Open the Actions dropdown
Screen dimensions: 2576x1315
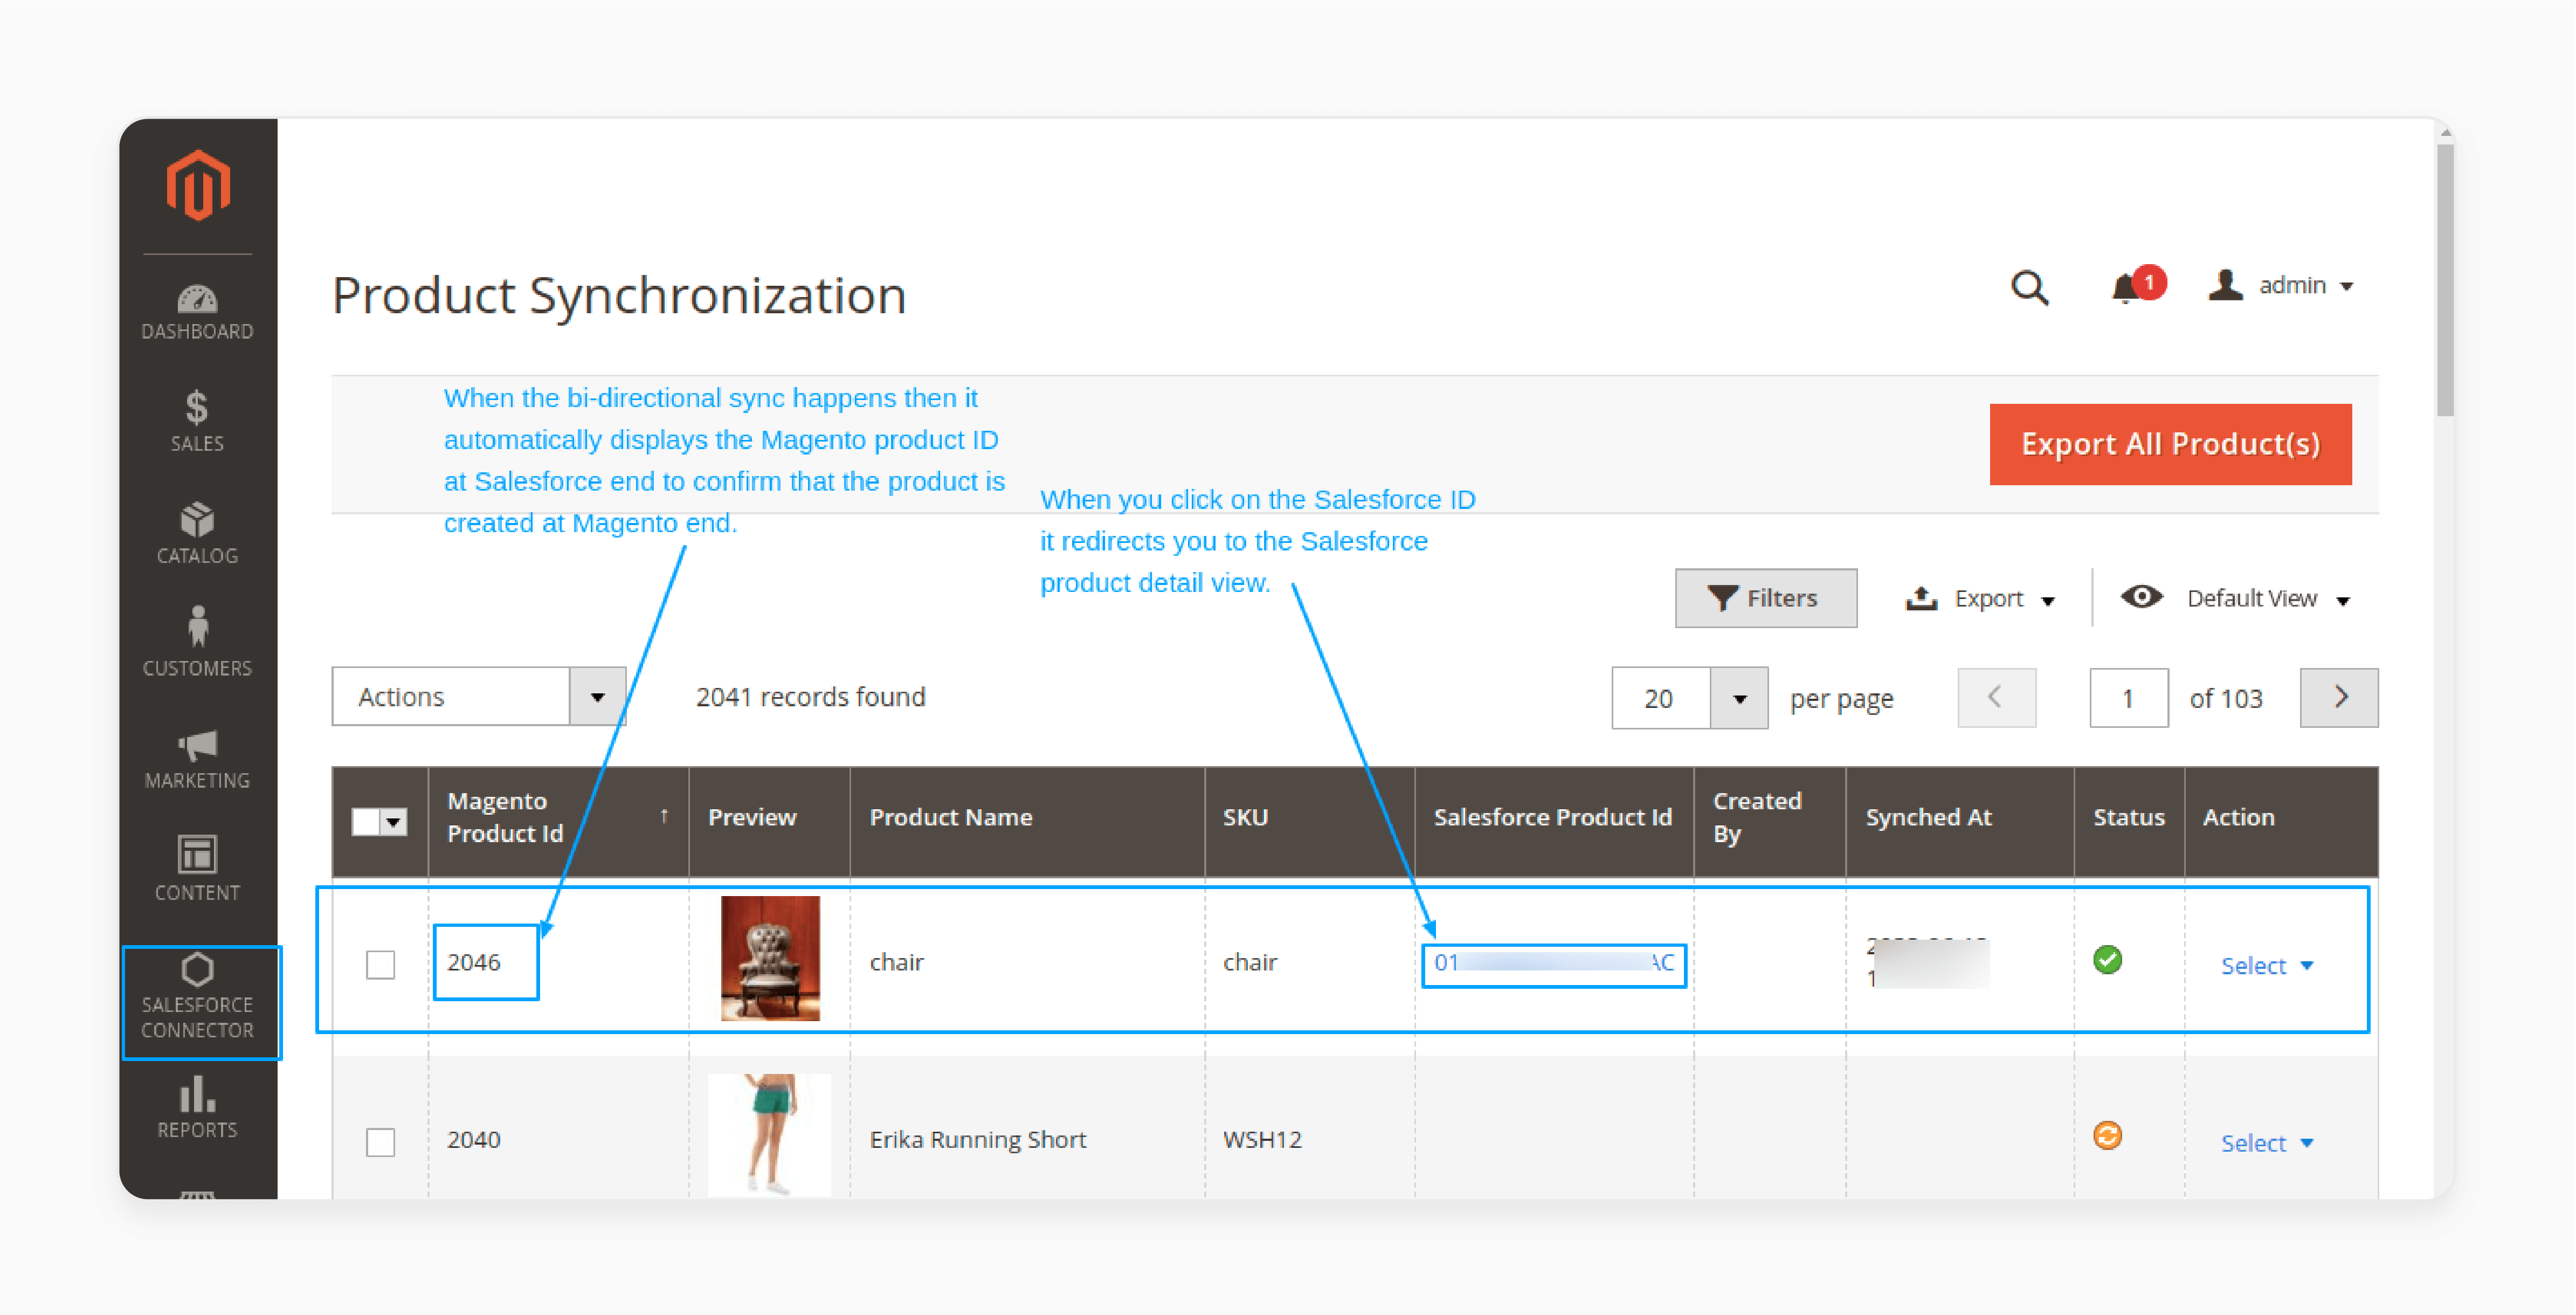tap(479, 697)
